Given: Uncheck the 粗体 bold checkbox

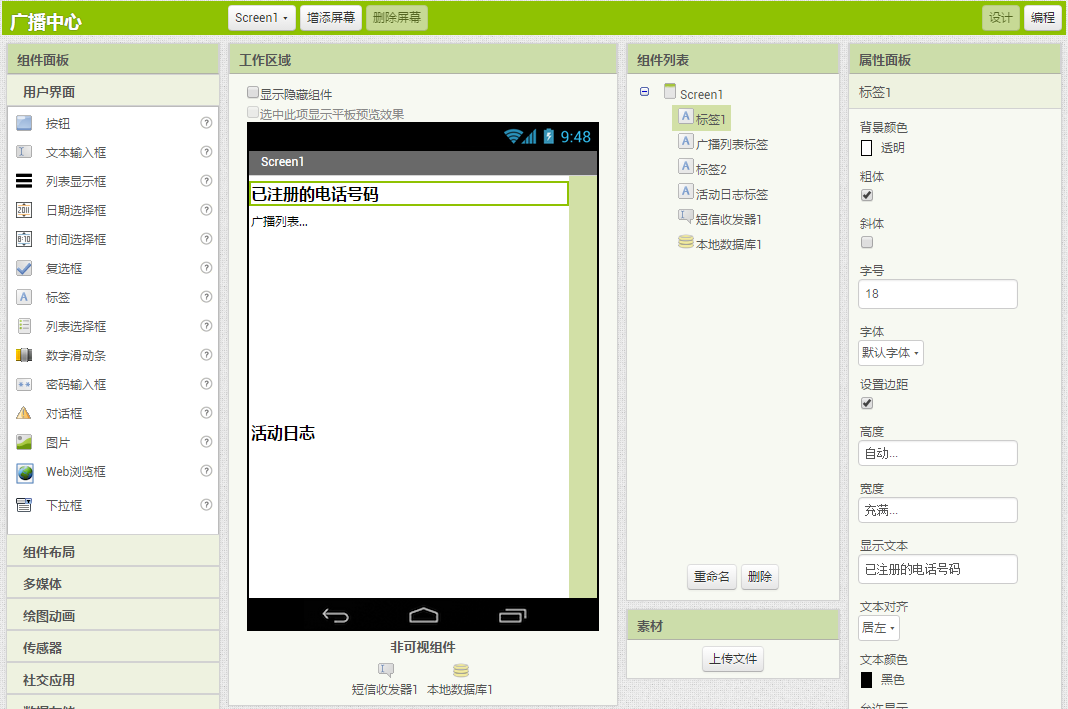Looking at the screenshot, I should pyautogui.click(x=867, y=195).
